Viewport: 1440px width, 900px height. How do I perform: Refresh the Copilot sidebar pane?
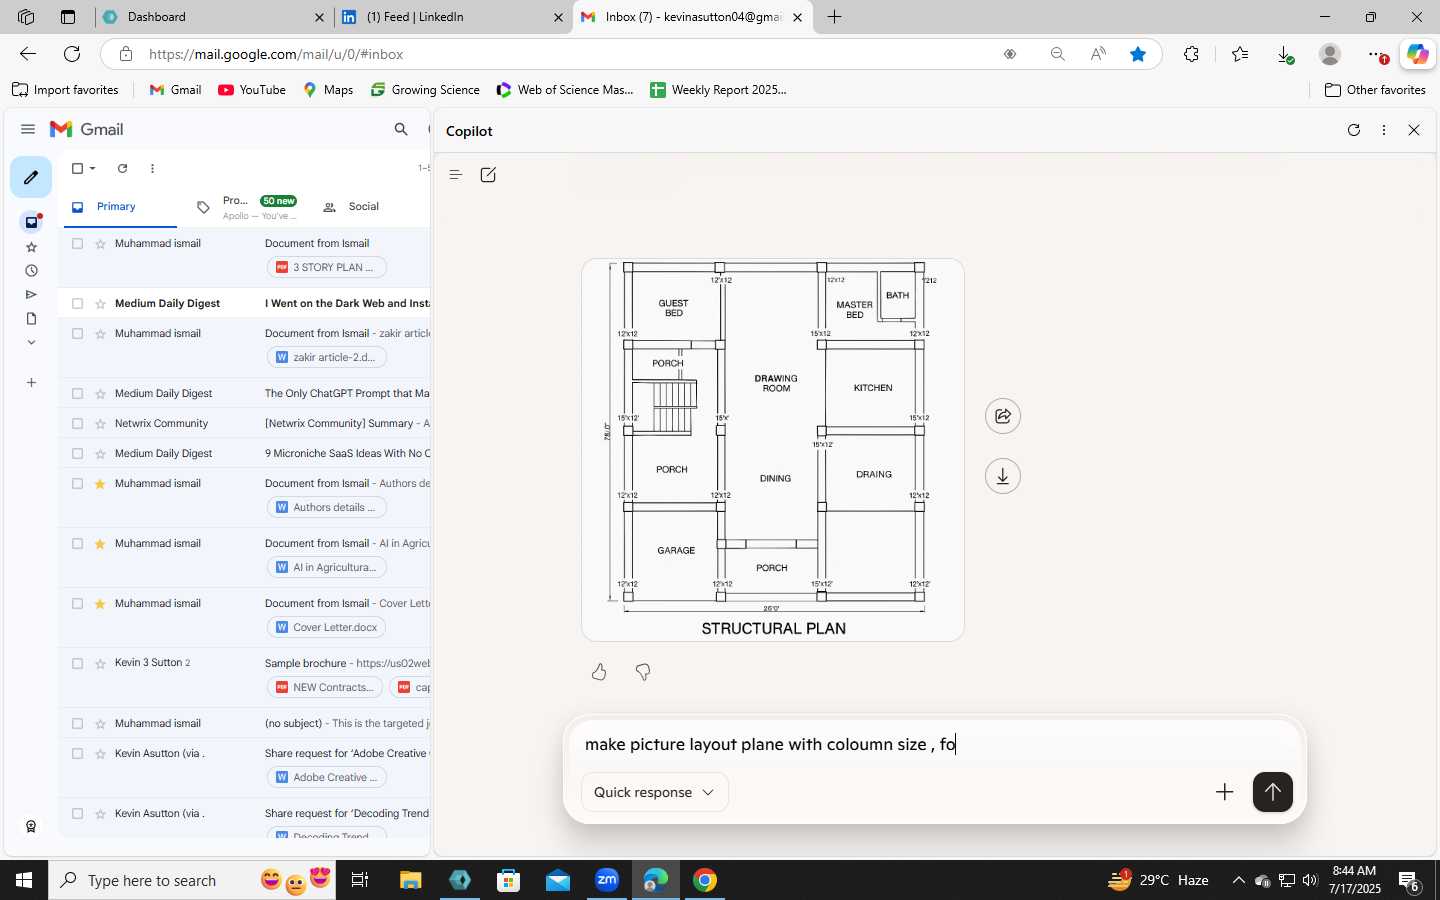(x=1354, y=130)
